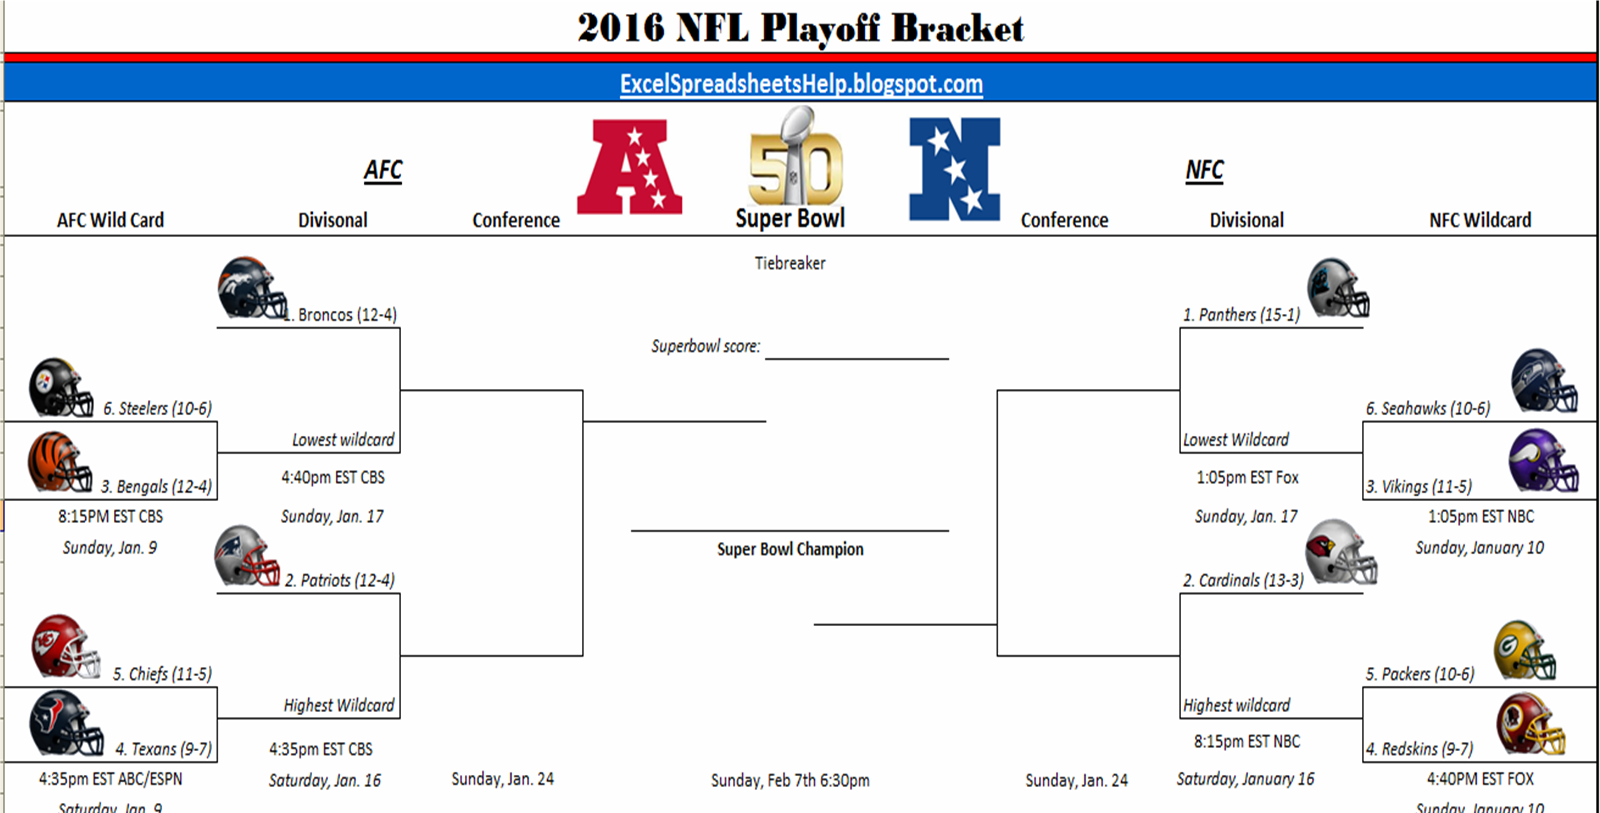Viewport: 1600px width, 813px height.
Task: Open the ExcelSpreadsheetsHelp.blogspot.com link
Action: point(801,84)
